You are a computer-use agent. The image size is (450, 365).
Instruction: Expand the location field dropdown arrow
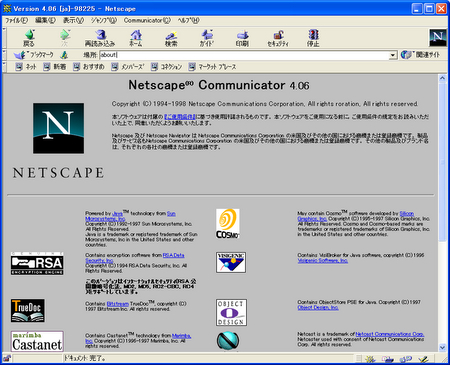[x=393, y=55]
